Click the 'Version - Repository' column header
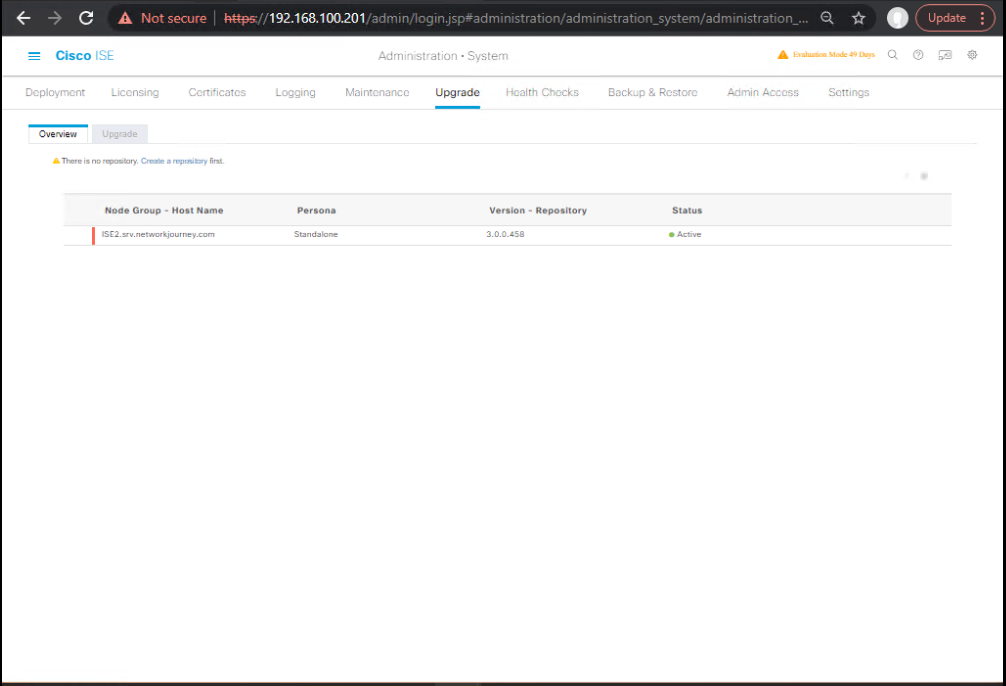 click(x=538, y=210)
